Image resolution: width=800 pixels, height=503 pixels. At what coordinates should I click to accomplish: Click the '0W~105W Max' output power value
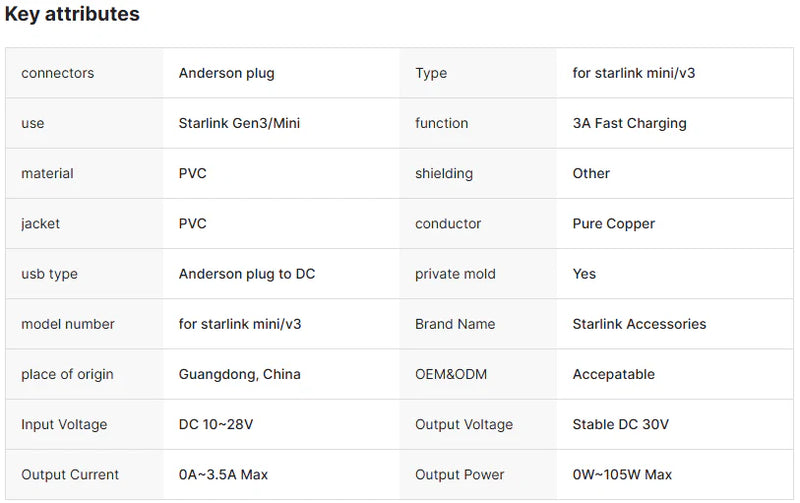pos(622,474)
